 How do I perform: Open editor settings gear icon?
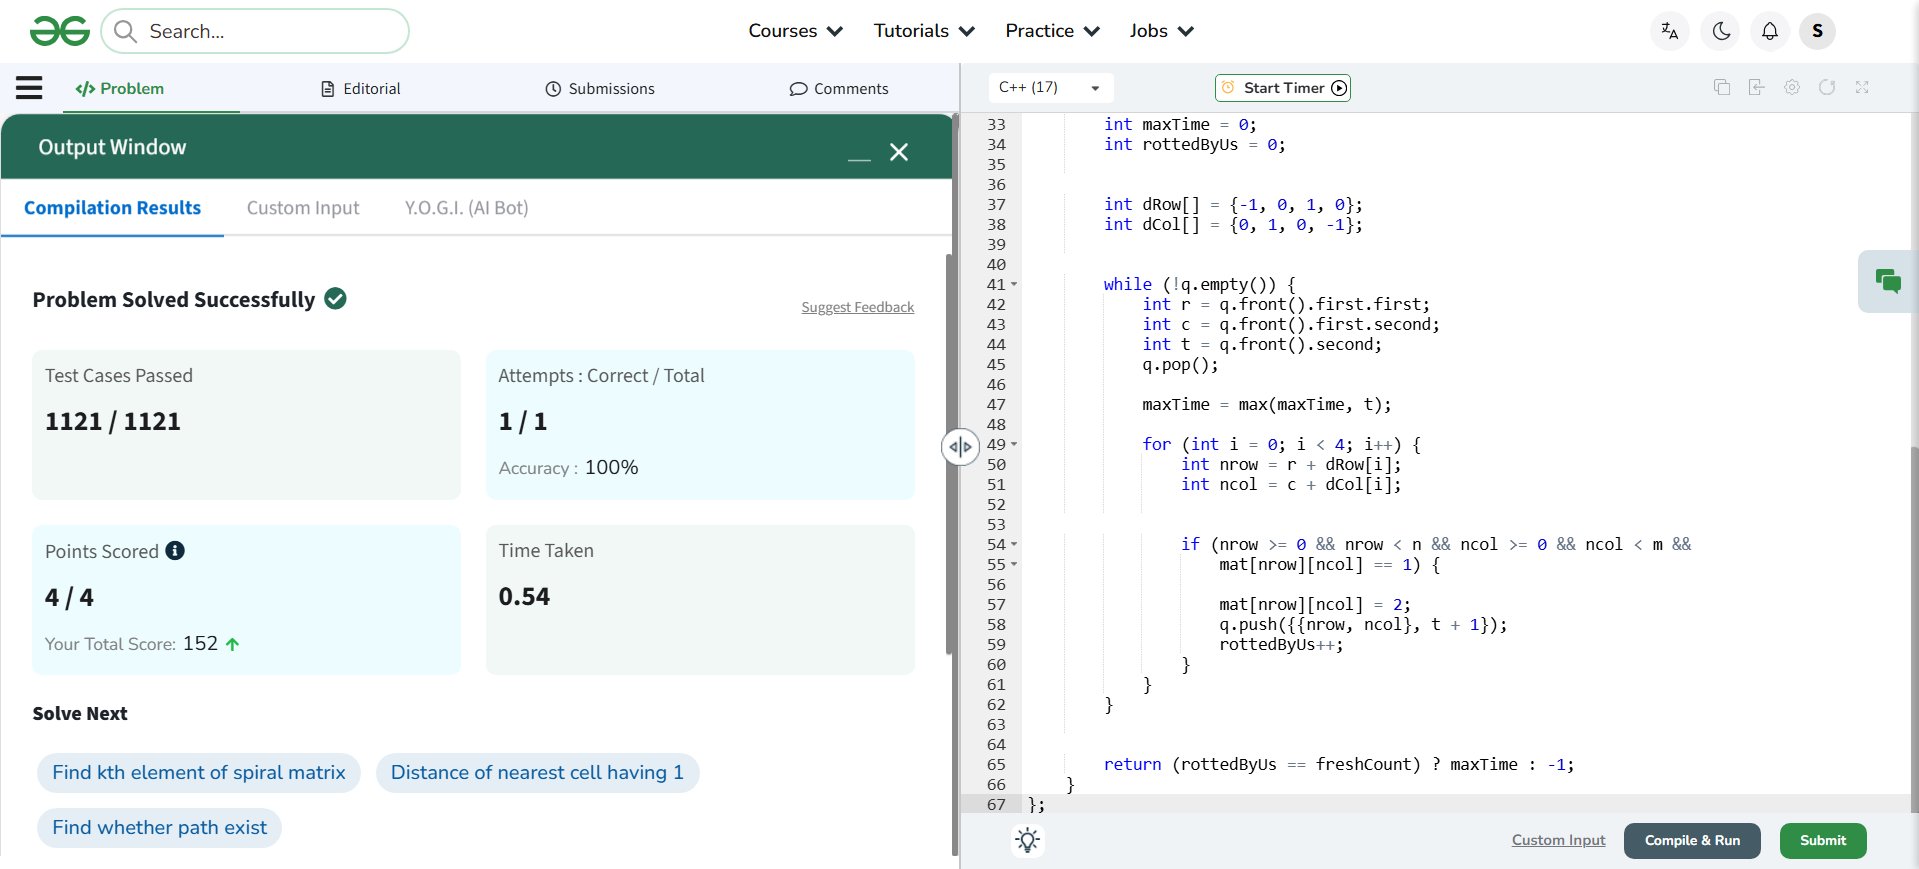1791,88
